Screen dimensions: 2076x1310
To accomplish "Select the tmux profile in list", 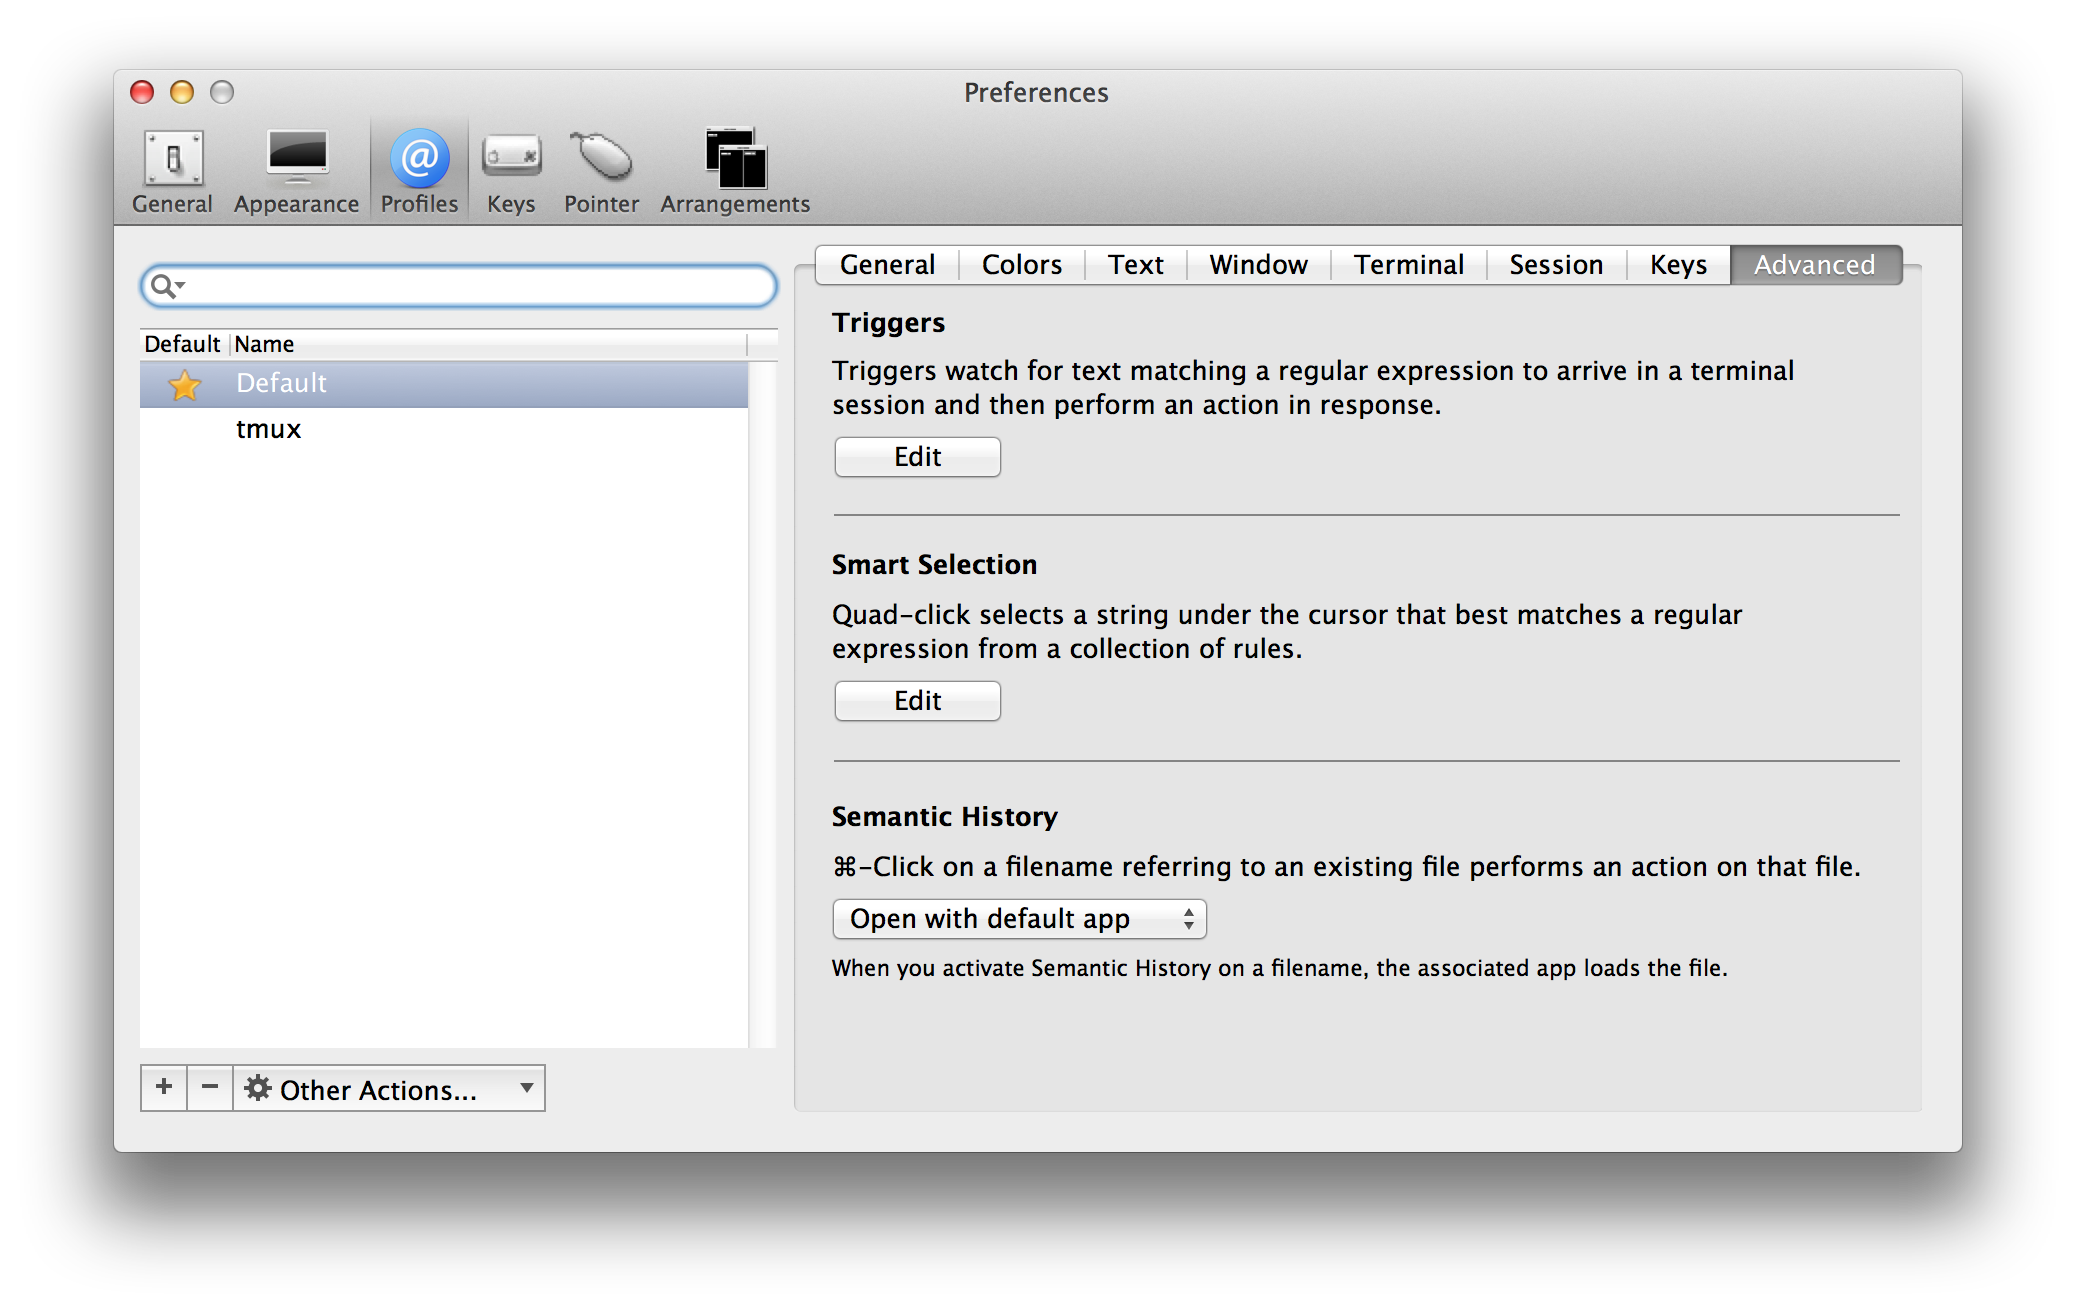I will 269,429.
